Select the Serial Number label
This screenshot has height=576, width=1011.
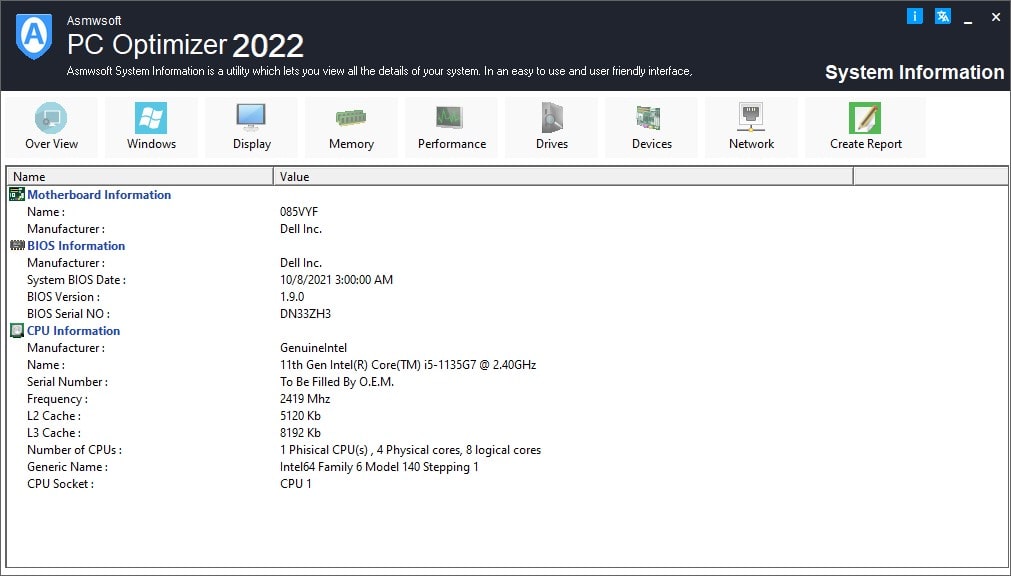coord(67,382)
